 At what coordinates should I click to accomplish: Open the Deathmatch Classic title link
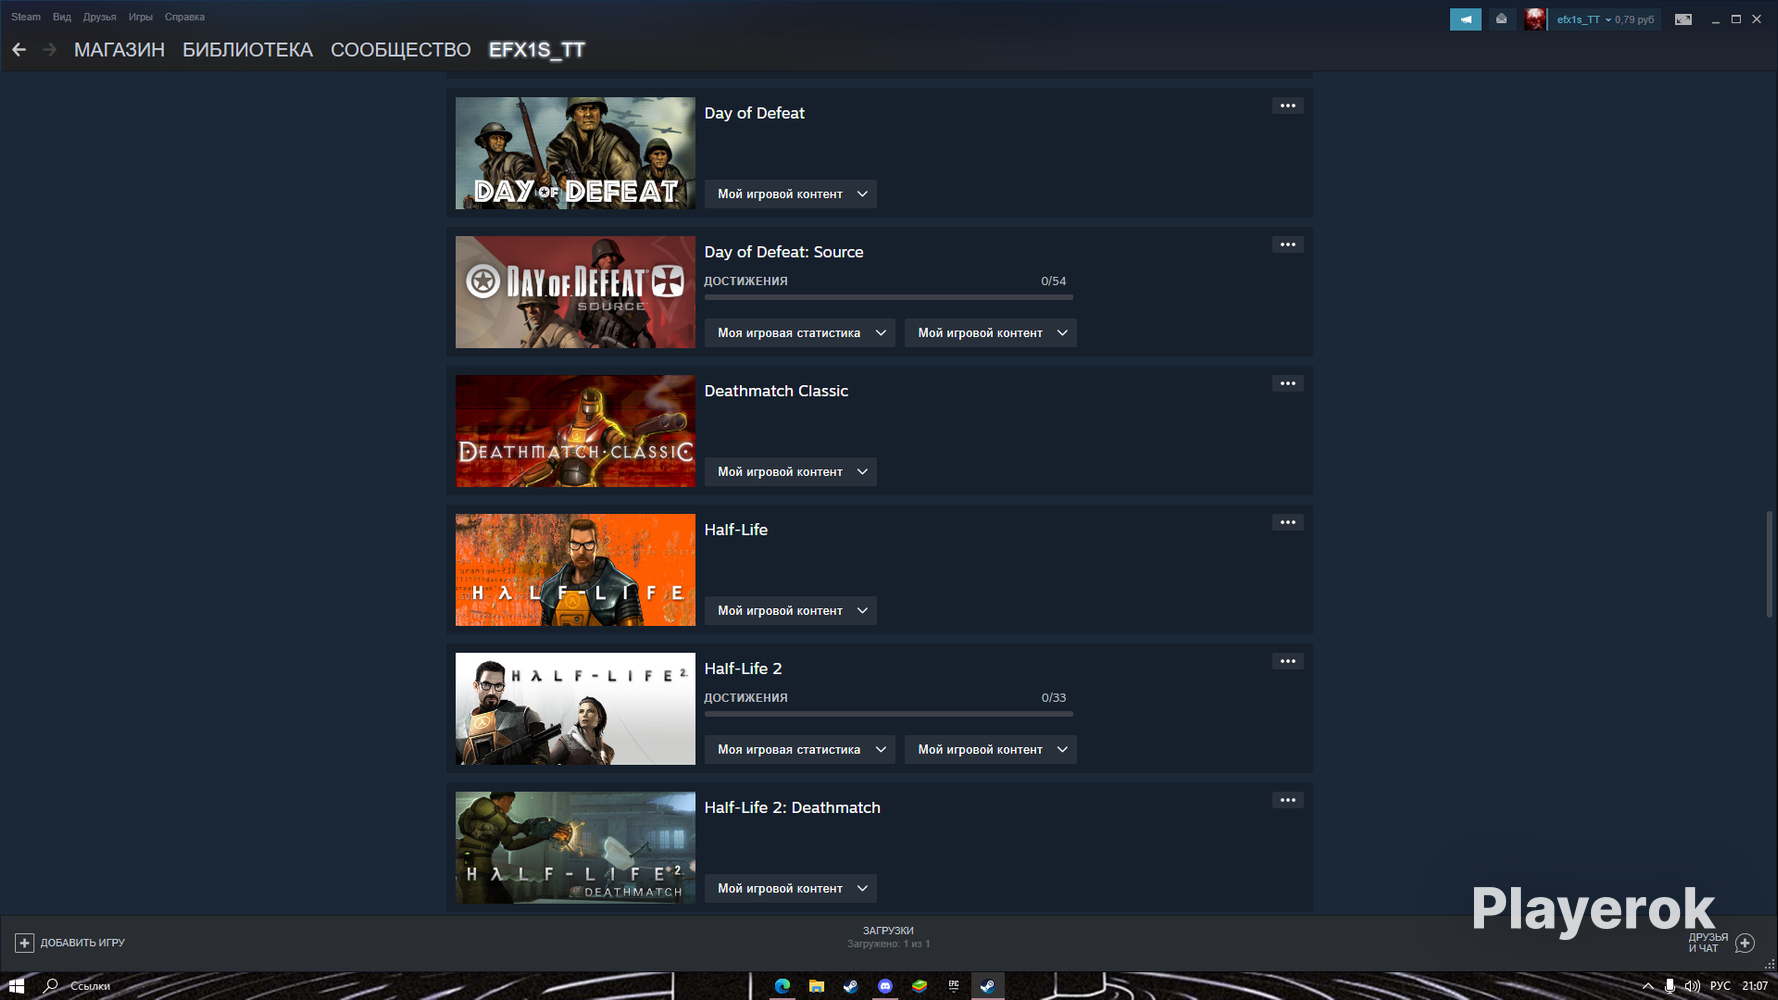pyautogui.click(x=776, y=391)
